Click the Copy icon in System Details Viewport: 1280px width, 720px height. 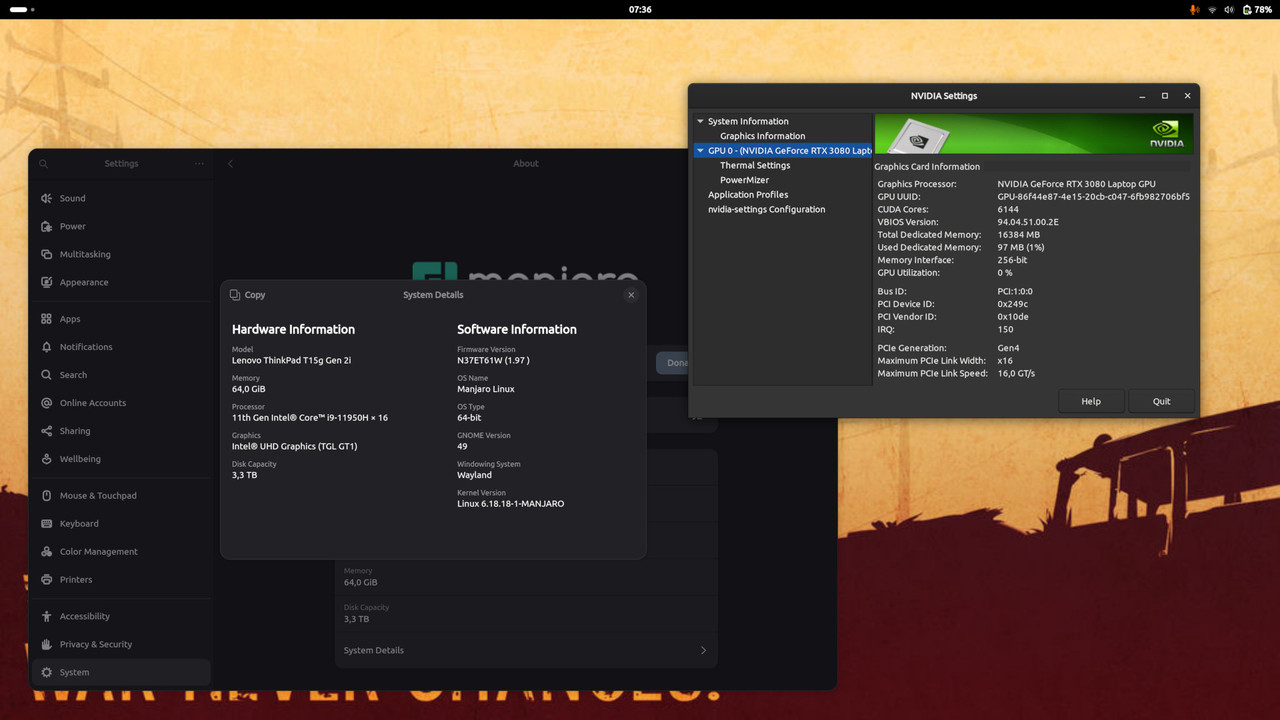pos(235,295)
